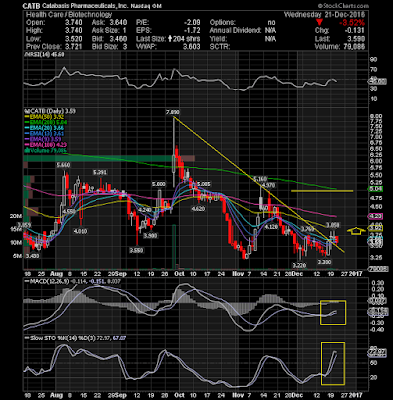Click the yellow arrow annotation beside price axis

[x=356, y=231]
